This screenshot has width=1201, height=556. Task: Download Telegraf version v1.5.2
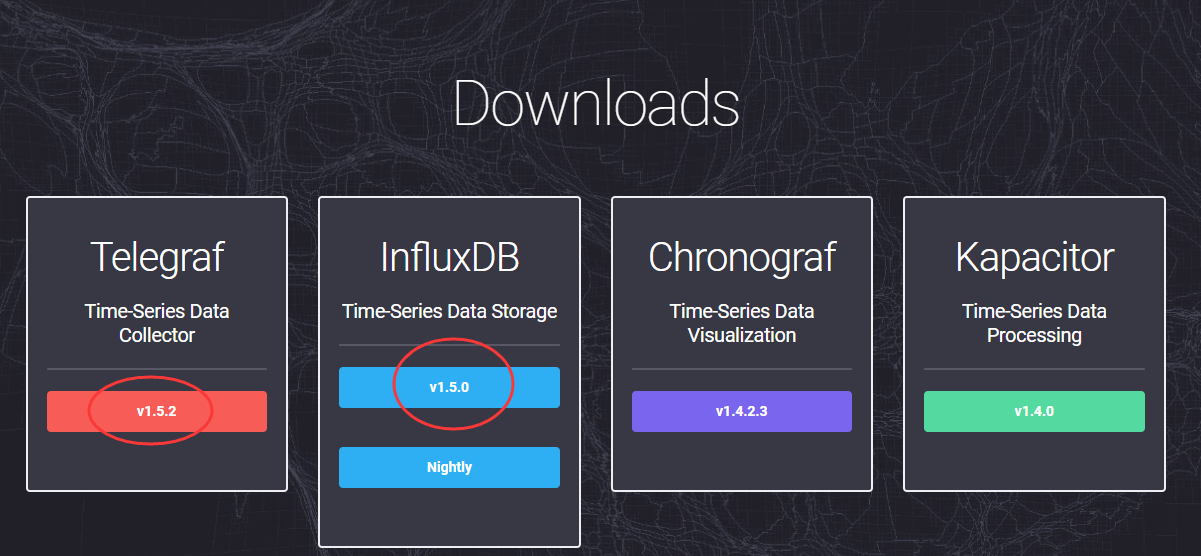click(x=157, y=411)
